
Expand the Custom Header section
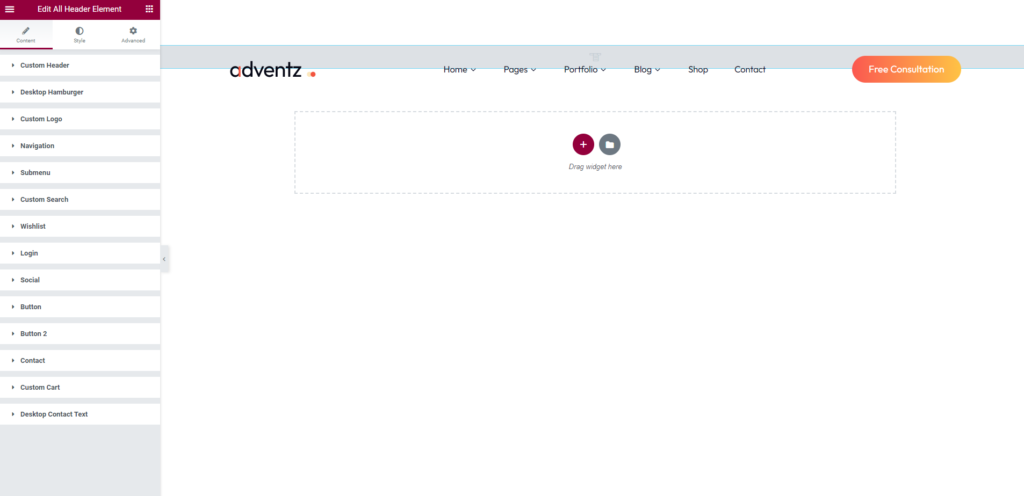(x=45, y=65)
